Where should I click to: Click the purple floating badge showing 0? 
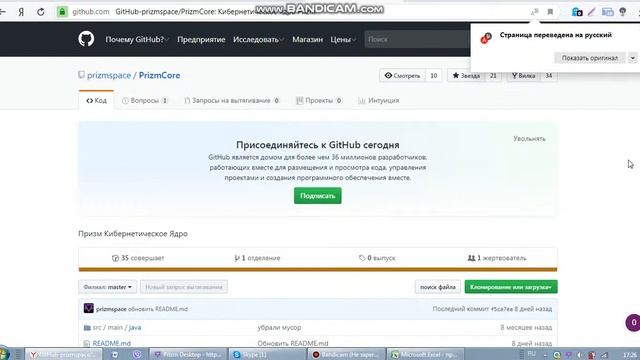(633, 322)
